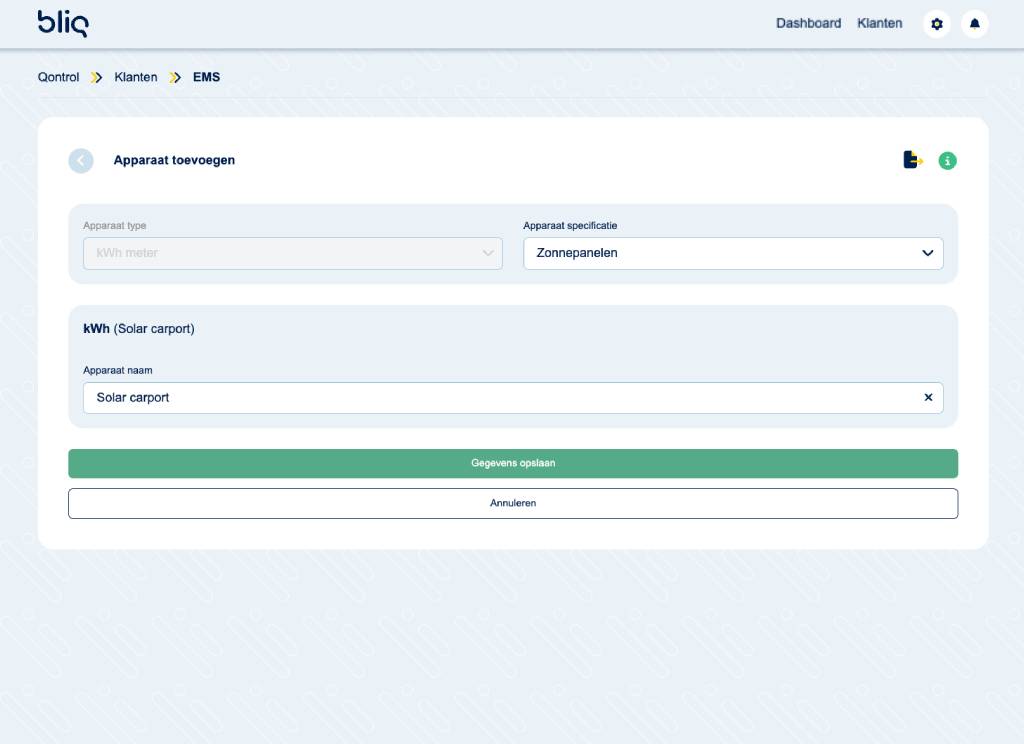Image resolution: width=1024 pixels, height=744 pixels.
Task: Open notifications with the bell icon
Action: pyautogui.click(x=974, y=24)
